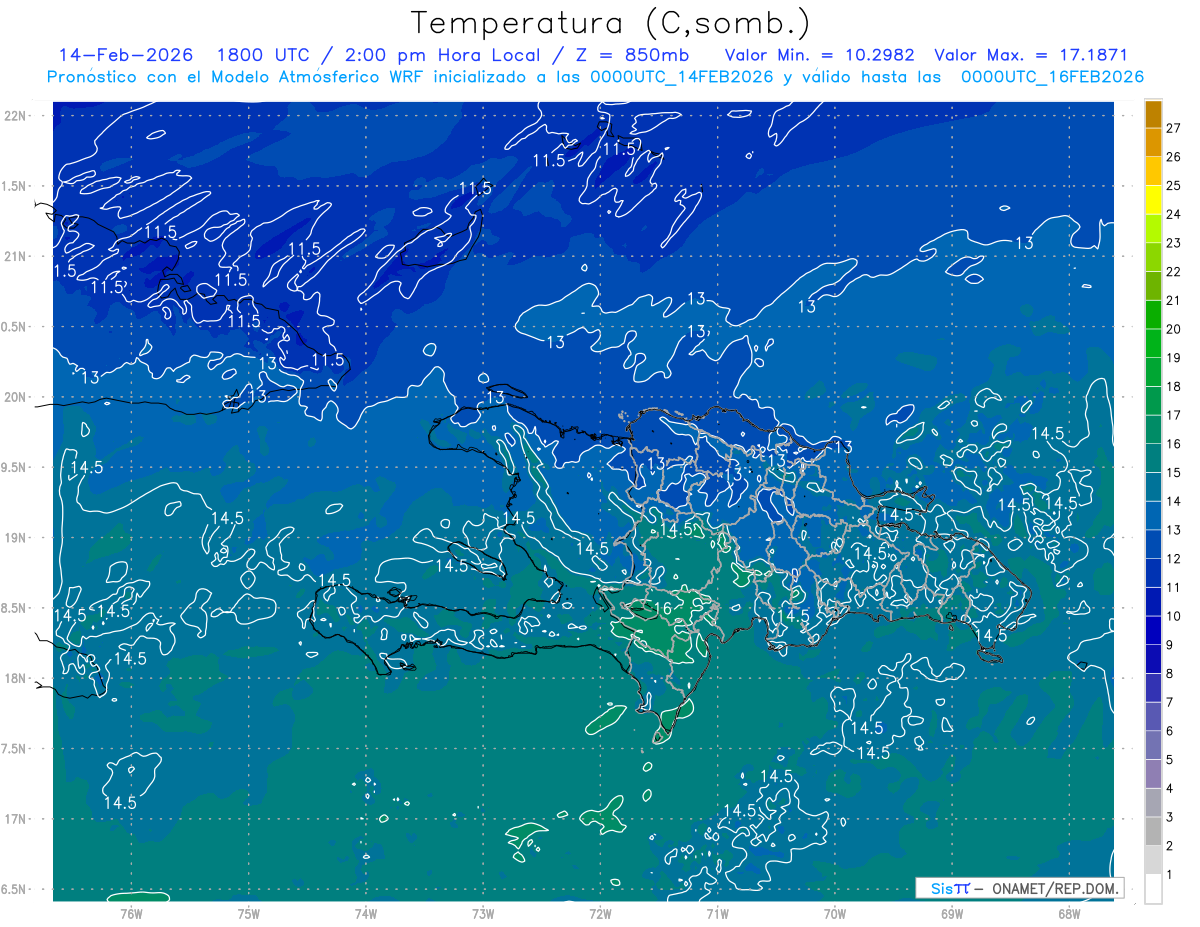Click the "19N" latitude axis label
Image resolution: width=1200 pixels, height=927 pixels.
(16, 537)
